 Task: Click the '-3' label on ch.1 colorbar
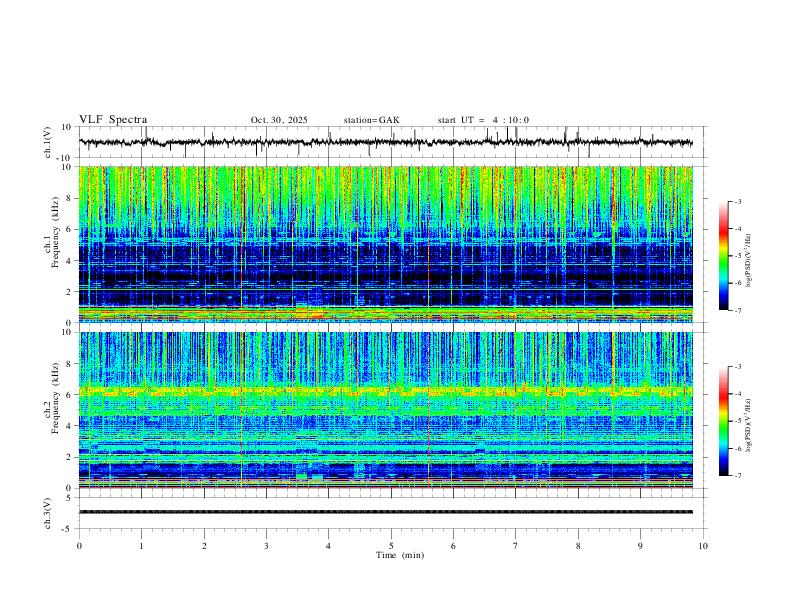tap(737, 201)
